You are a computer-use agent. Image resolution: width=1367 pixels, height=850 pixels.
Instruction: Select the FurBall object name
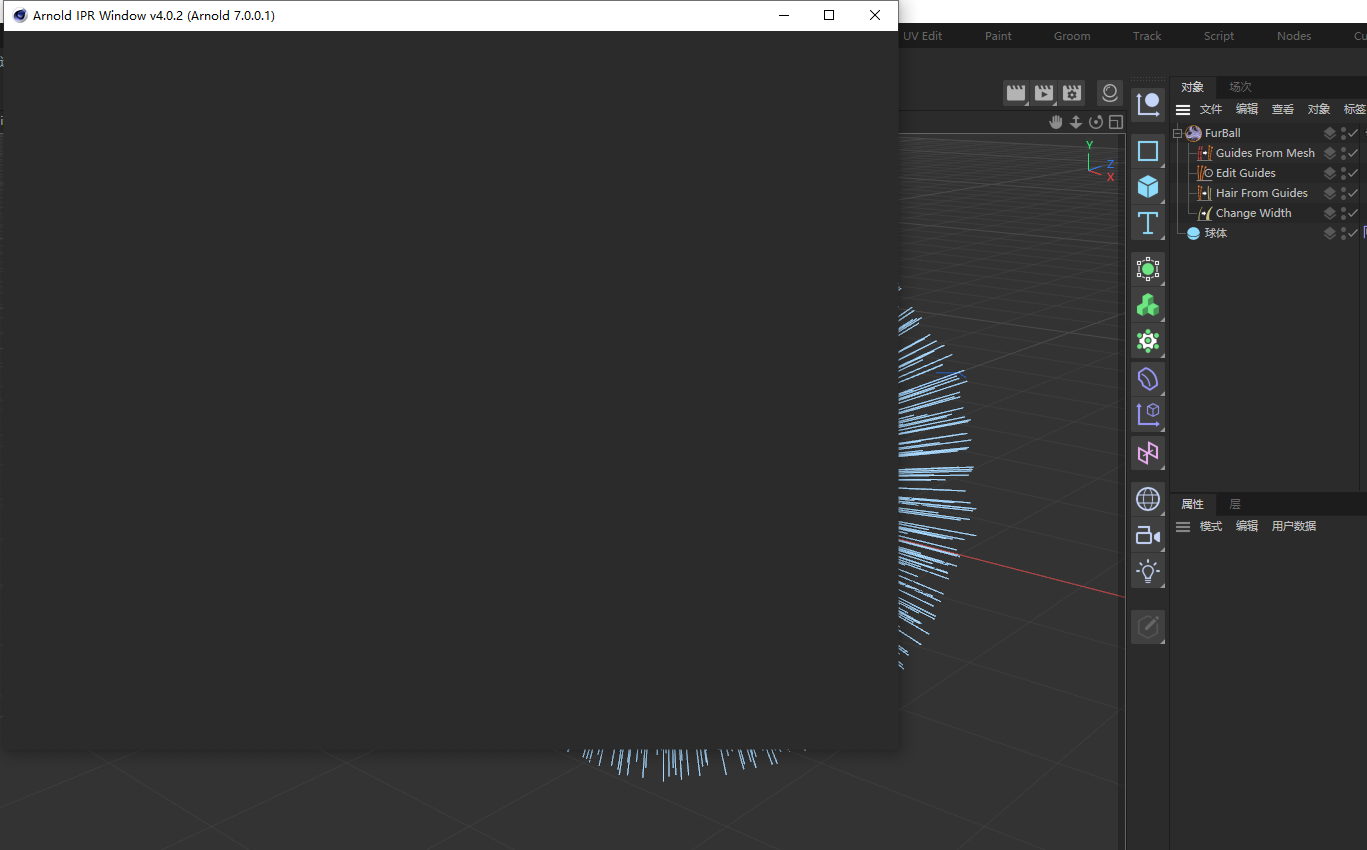pyautogui.click(x=1222, y=133)
